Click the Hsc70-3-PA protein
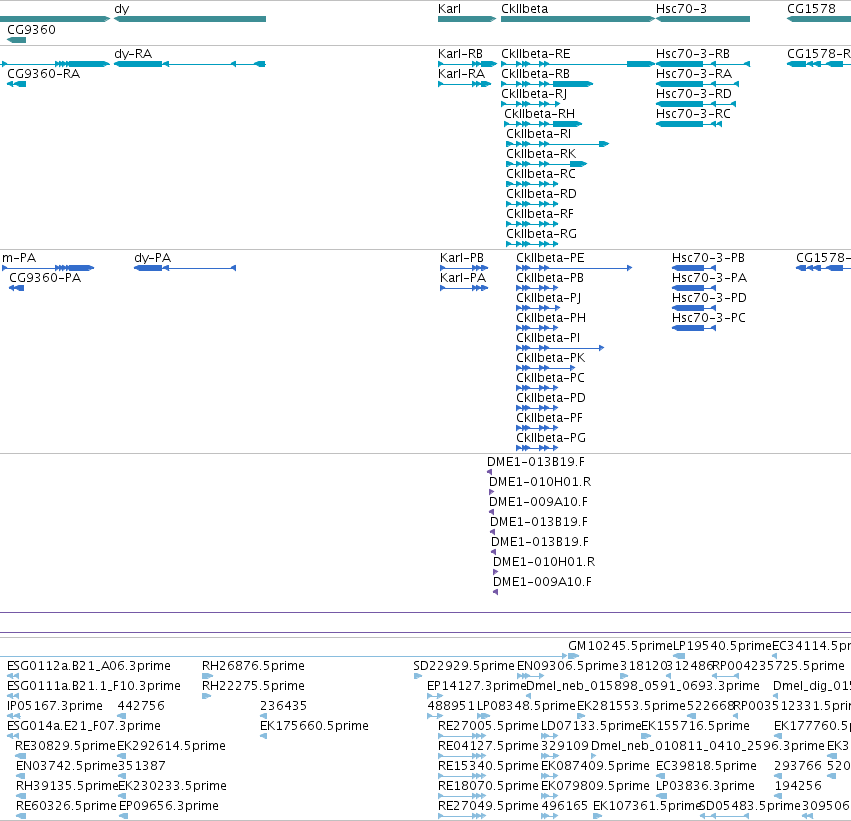This screenshot has height=821, width=851. pyautogui.click(x=709, y=278)
